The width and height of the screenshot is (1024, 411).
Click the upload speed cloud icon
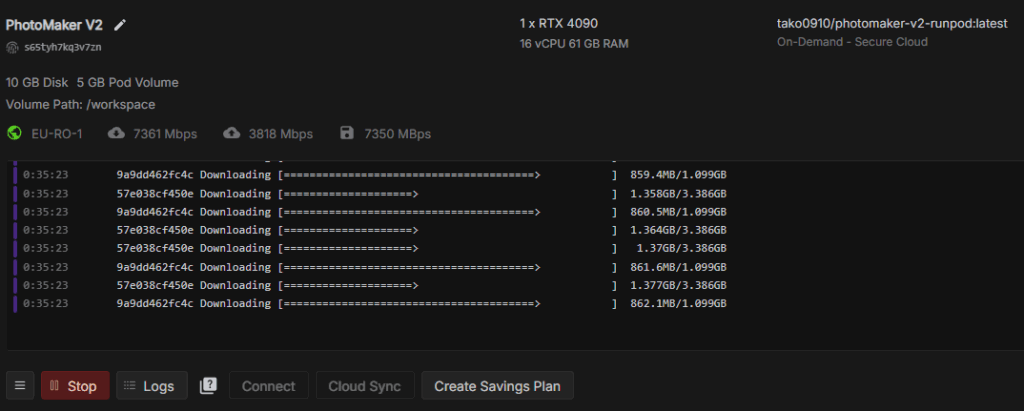232,133
